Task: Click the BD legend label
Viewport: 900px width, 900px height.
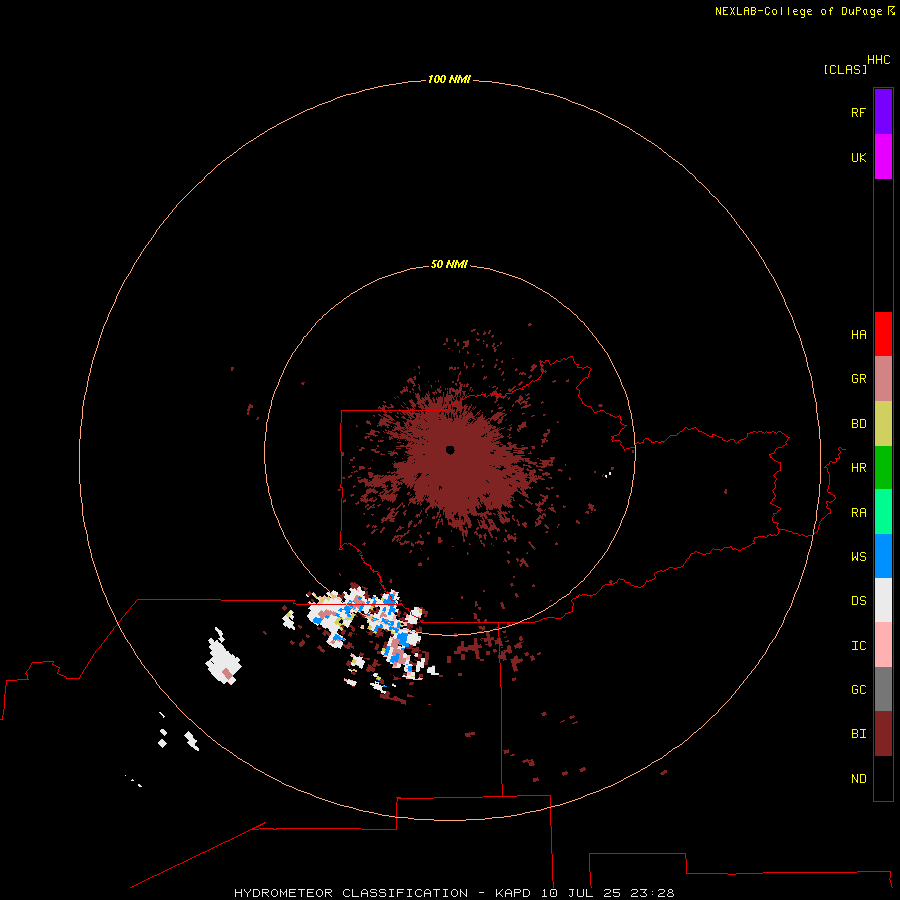Action: [x=858, y=424]
